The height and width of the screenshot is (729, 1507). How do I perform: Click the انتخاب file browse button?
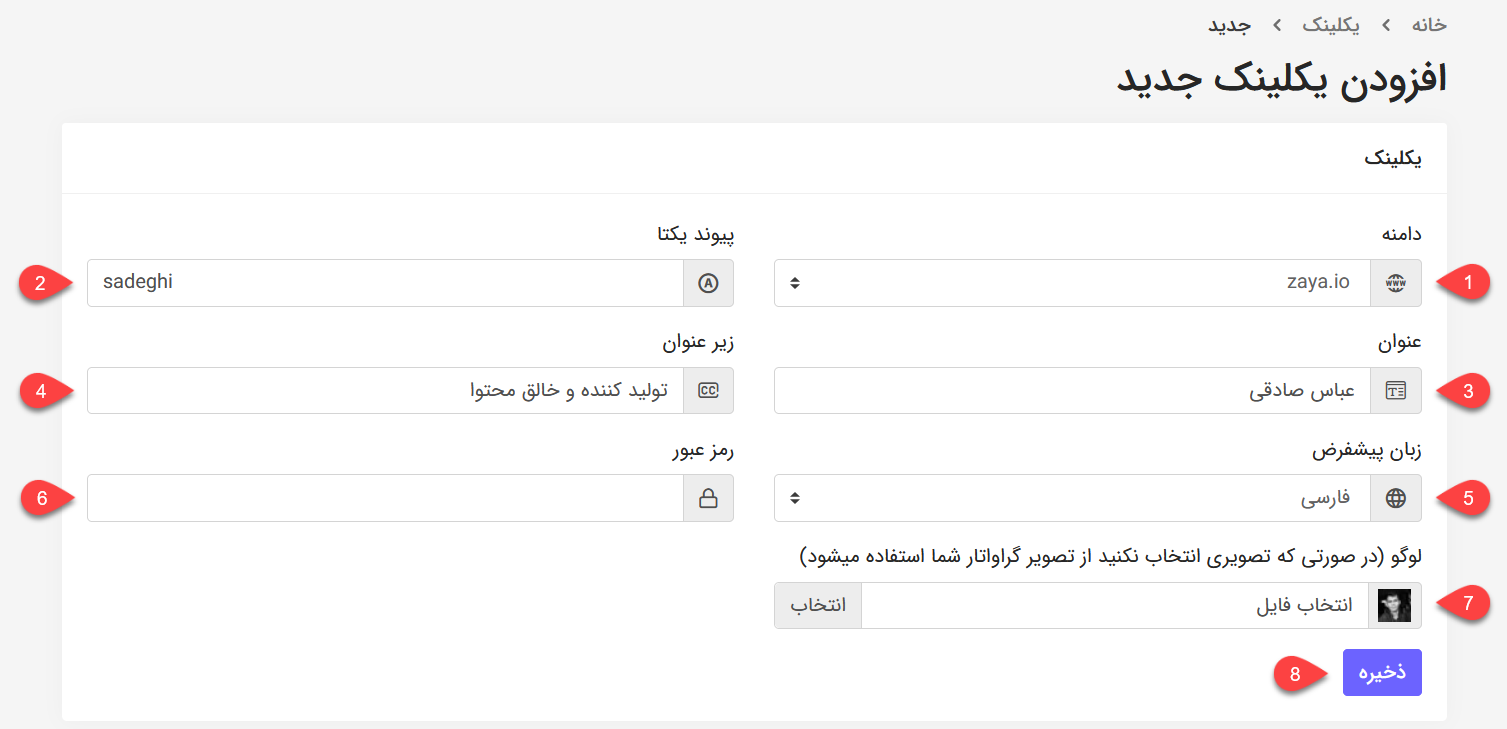click(818, 605)
